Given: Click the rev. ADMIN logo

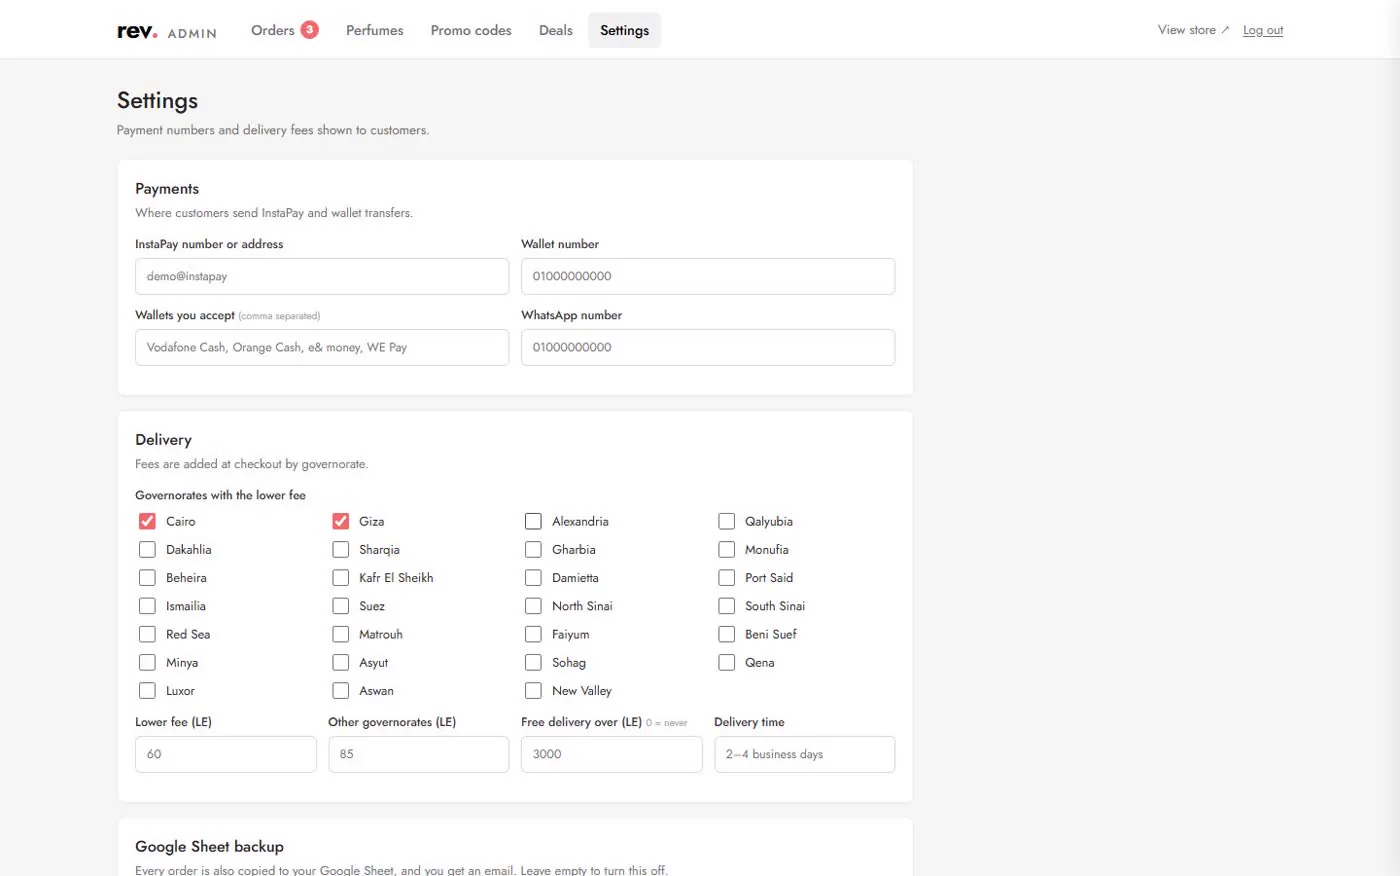Looking at the screenshot, I should [167, 31].
